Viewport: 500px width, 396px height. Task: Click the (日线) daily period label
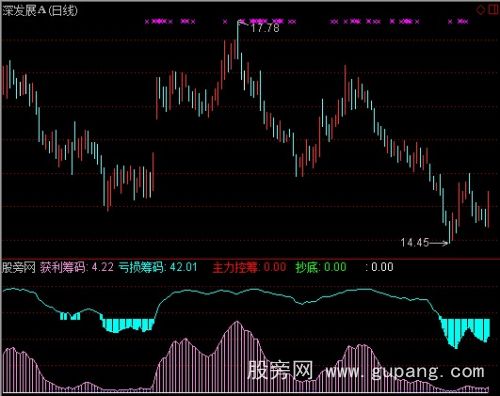pyautogui.click(x=63, y=11)
